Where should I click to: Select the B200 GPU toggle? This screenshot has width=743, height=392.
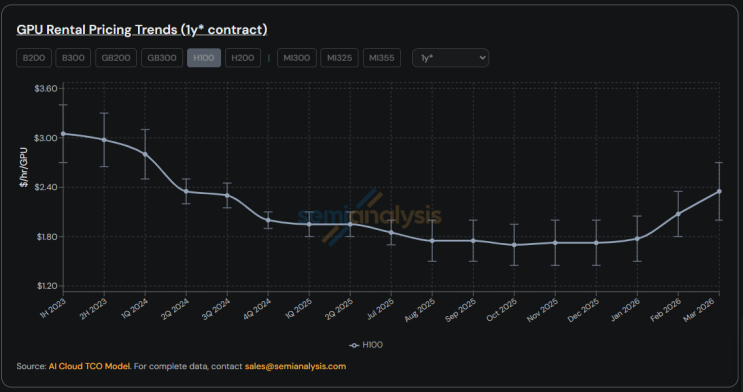(34, 58)
